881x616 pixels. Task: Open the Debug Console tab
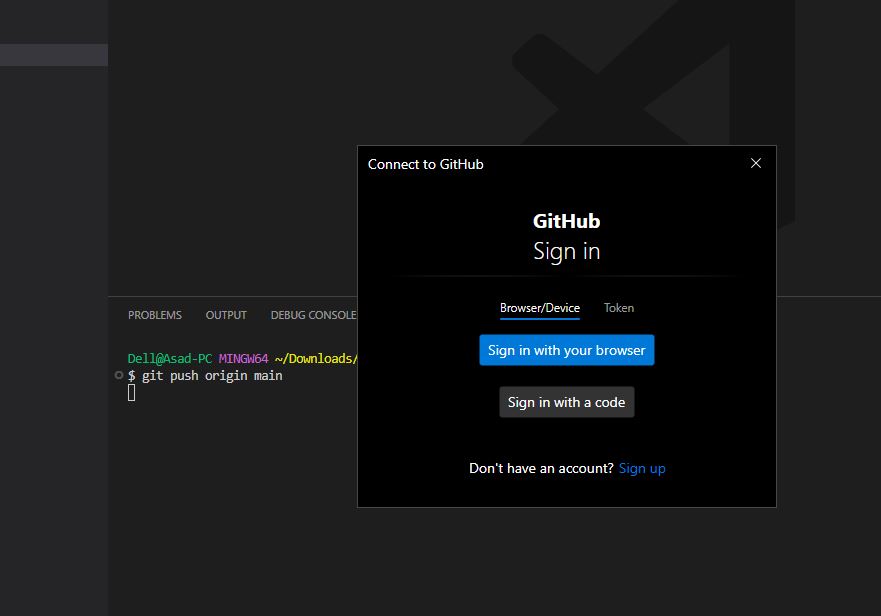[314, 315]
